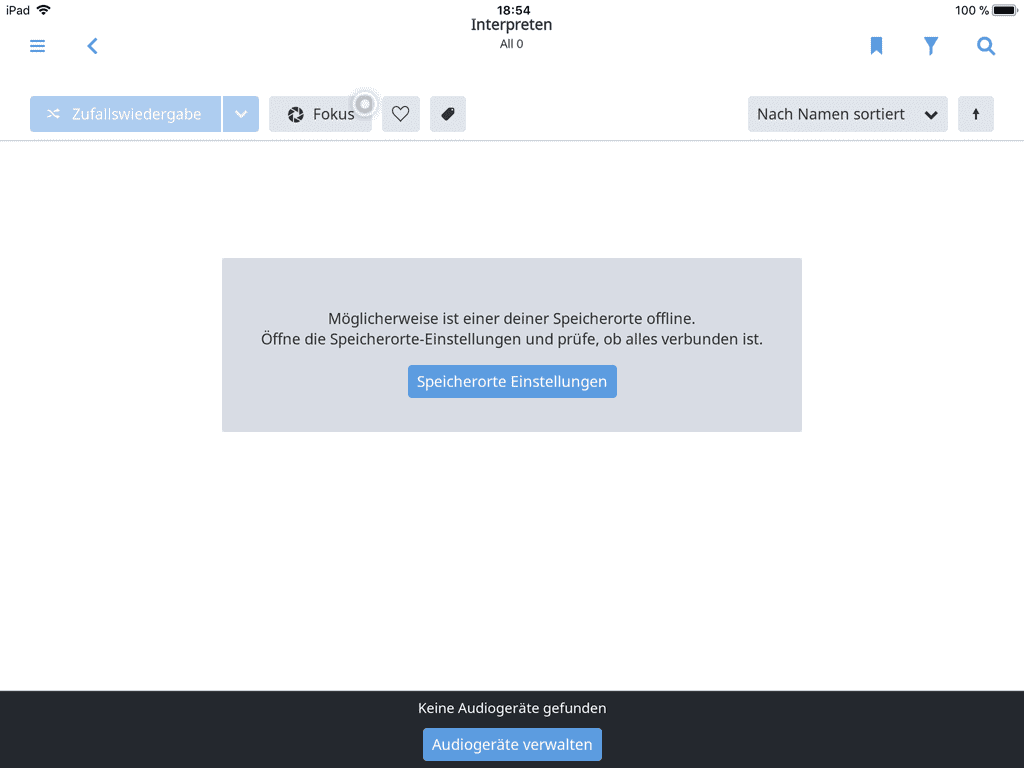This screenshot has height=768, width=1024.
Task: Tap the 18:54 clock in the status bar
Action: [513, 10]
